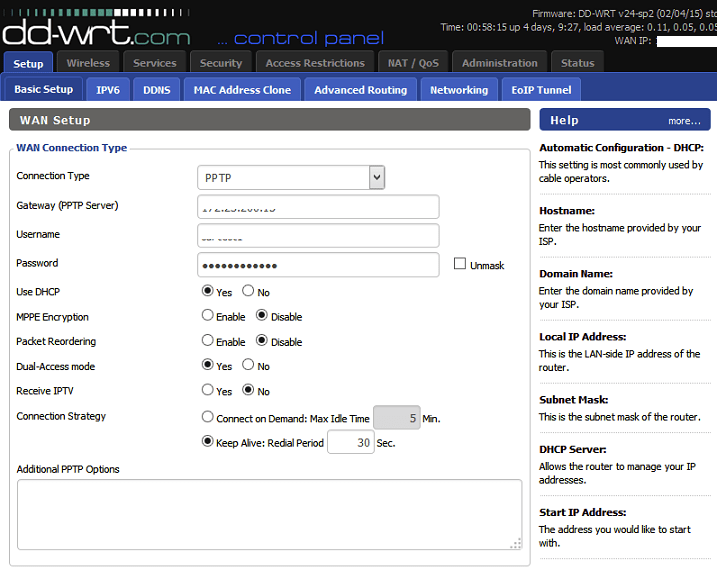Click the Help more... link

[684, 121]
